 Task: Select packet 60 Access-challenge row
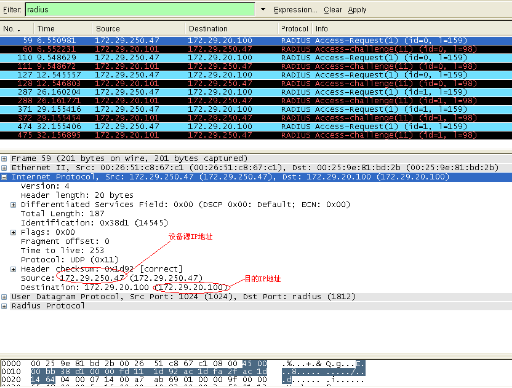pos(256,49)
